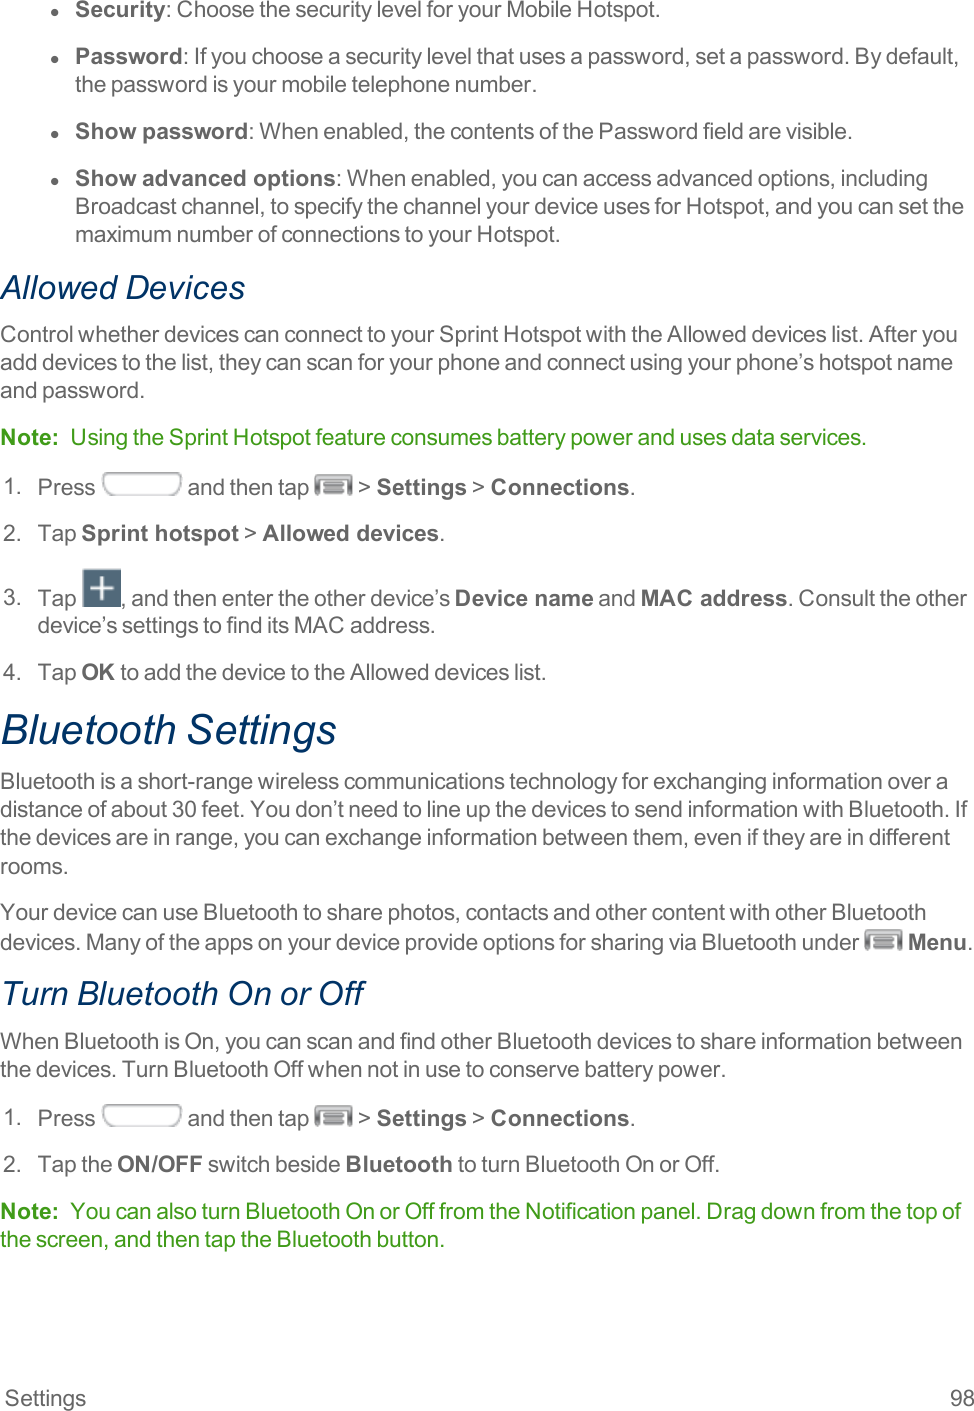
Task: Click the bold Device name text
Action: click(x=524, y=599)
